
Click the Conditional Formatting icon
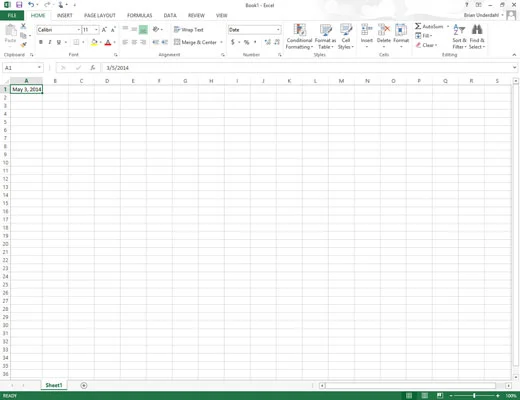pos(299,30)
